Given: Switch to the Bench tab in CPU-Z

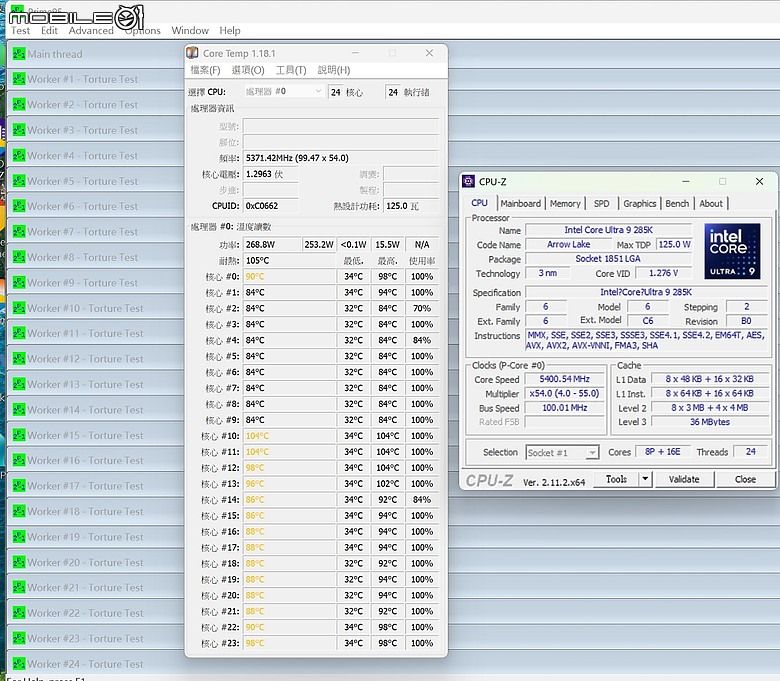Looking at the screenshot, I should [x=677, y=203].
